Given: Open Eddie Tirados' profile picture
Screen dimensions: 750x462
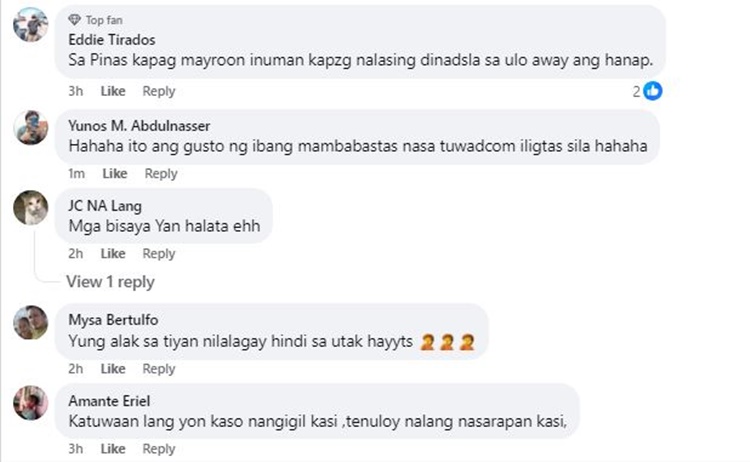Looking at the screenshot, I should pos(31,24).
